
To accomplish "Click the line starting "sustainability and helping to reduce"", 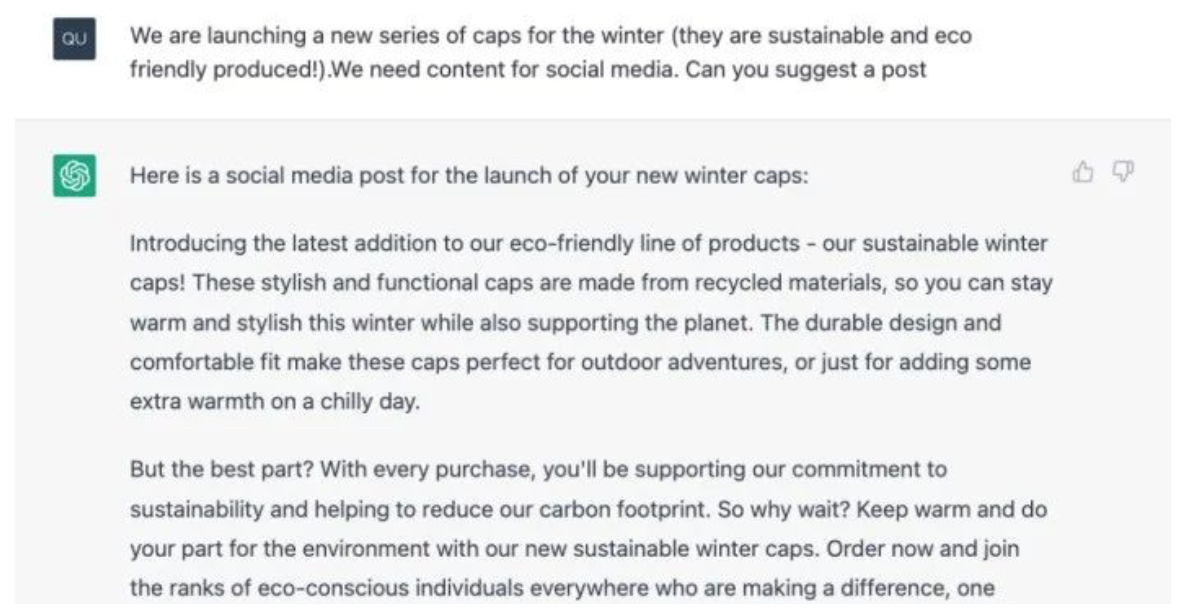I will click(588, 509).
